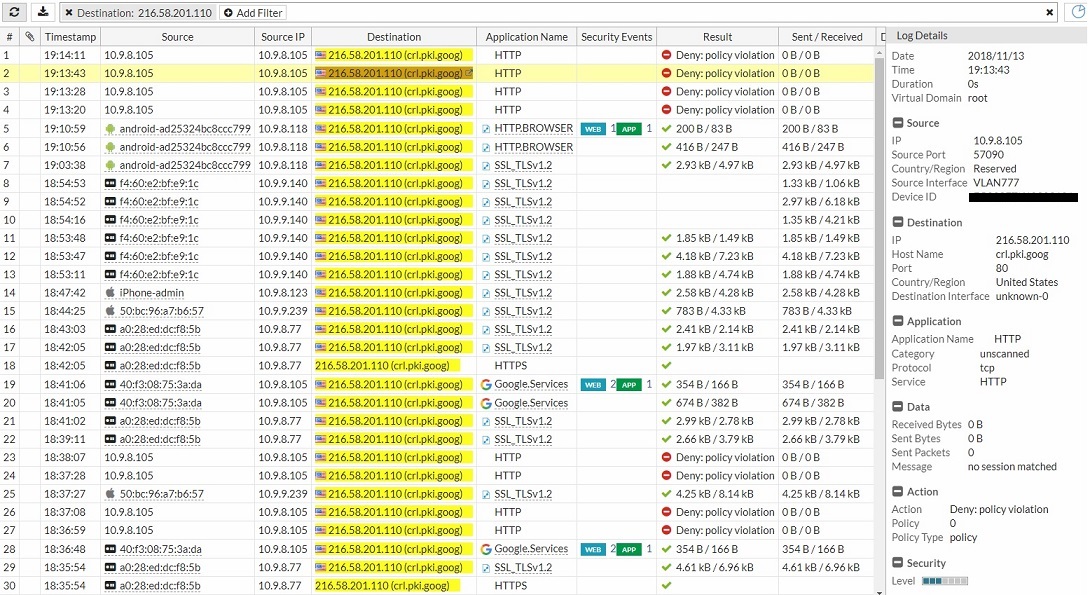Click the WEB badge in row 28
Viewport: 1090px width, 595px height.
tap(593, 549)
